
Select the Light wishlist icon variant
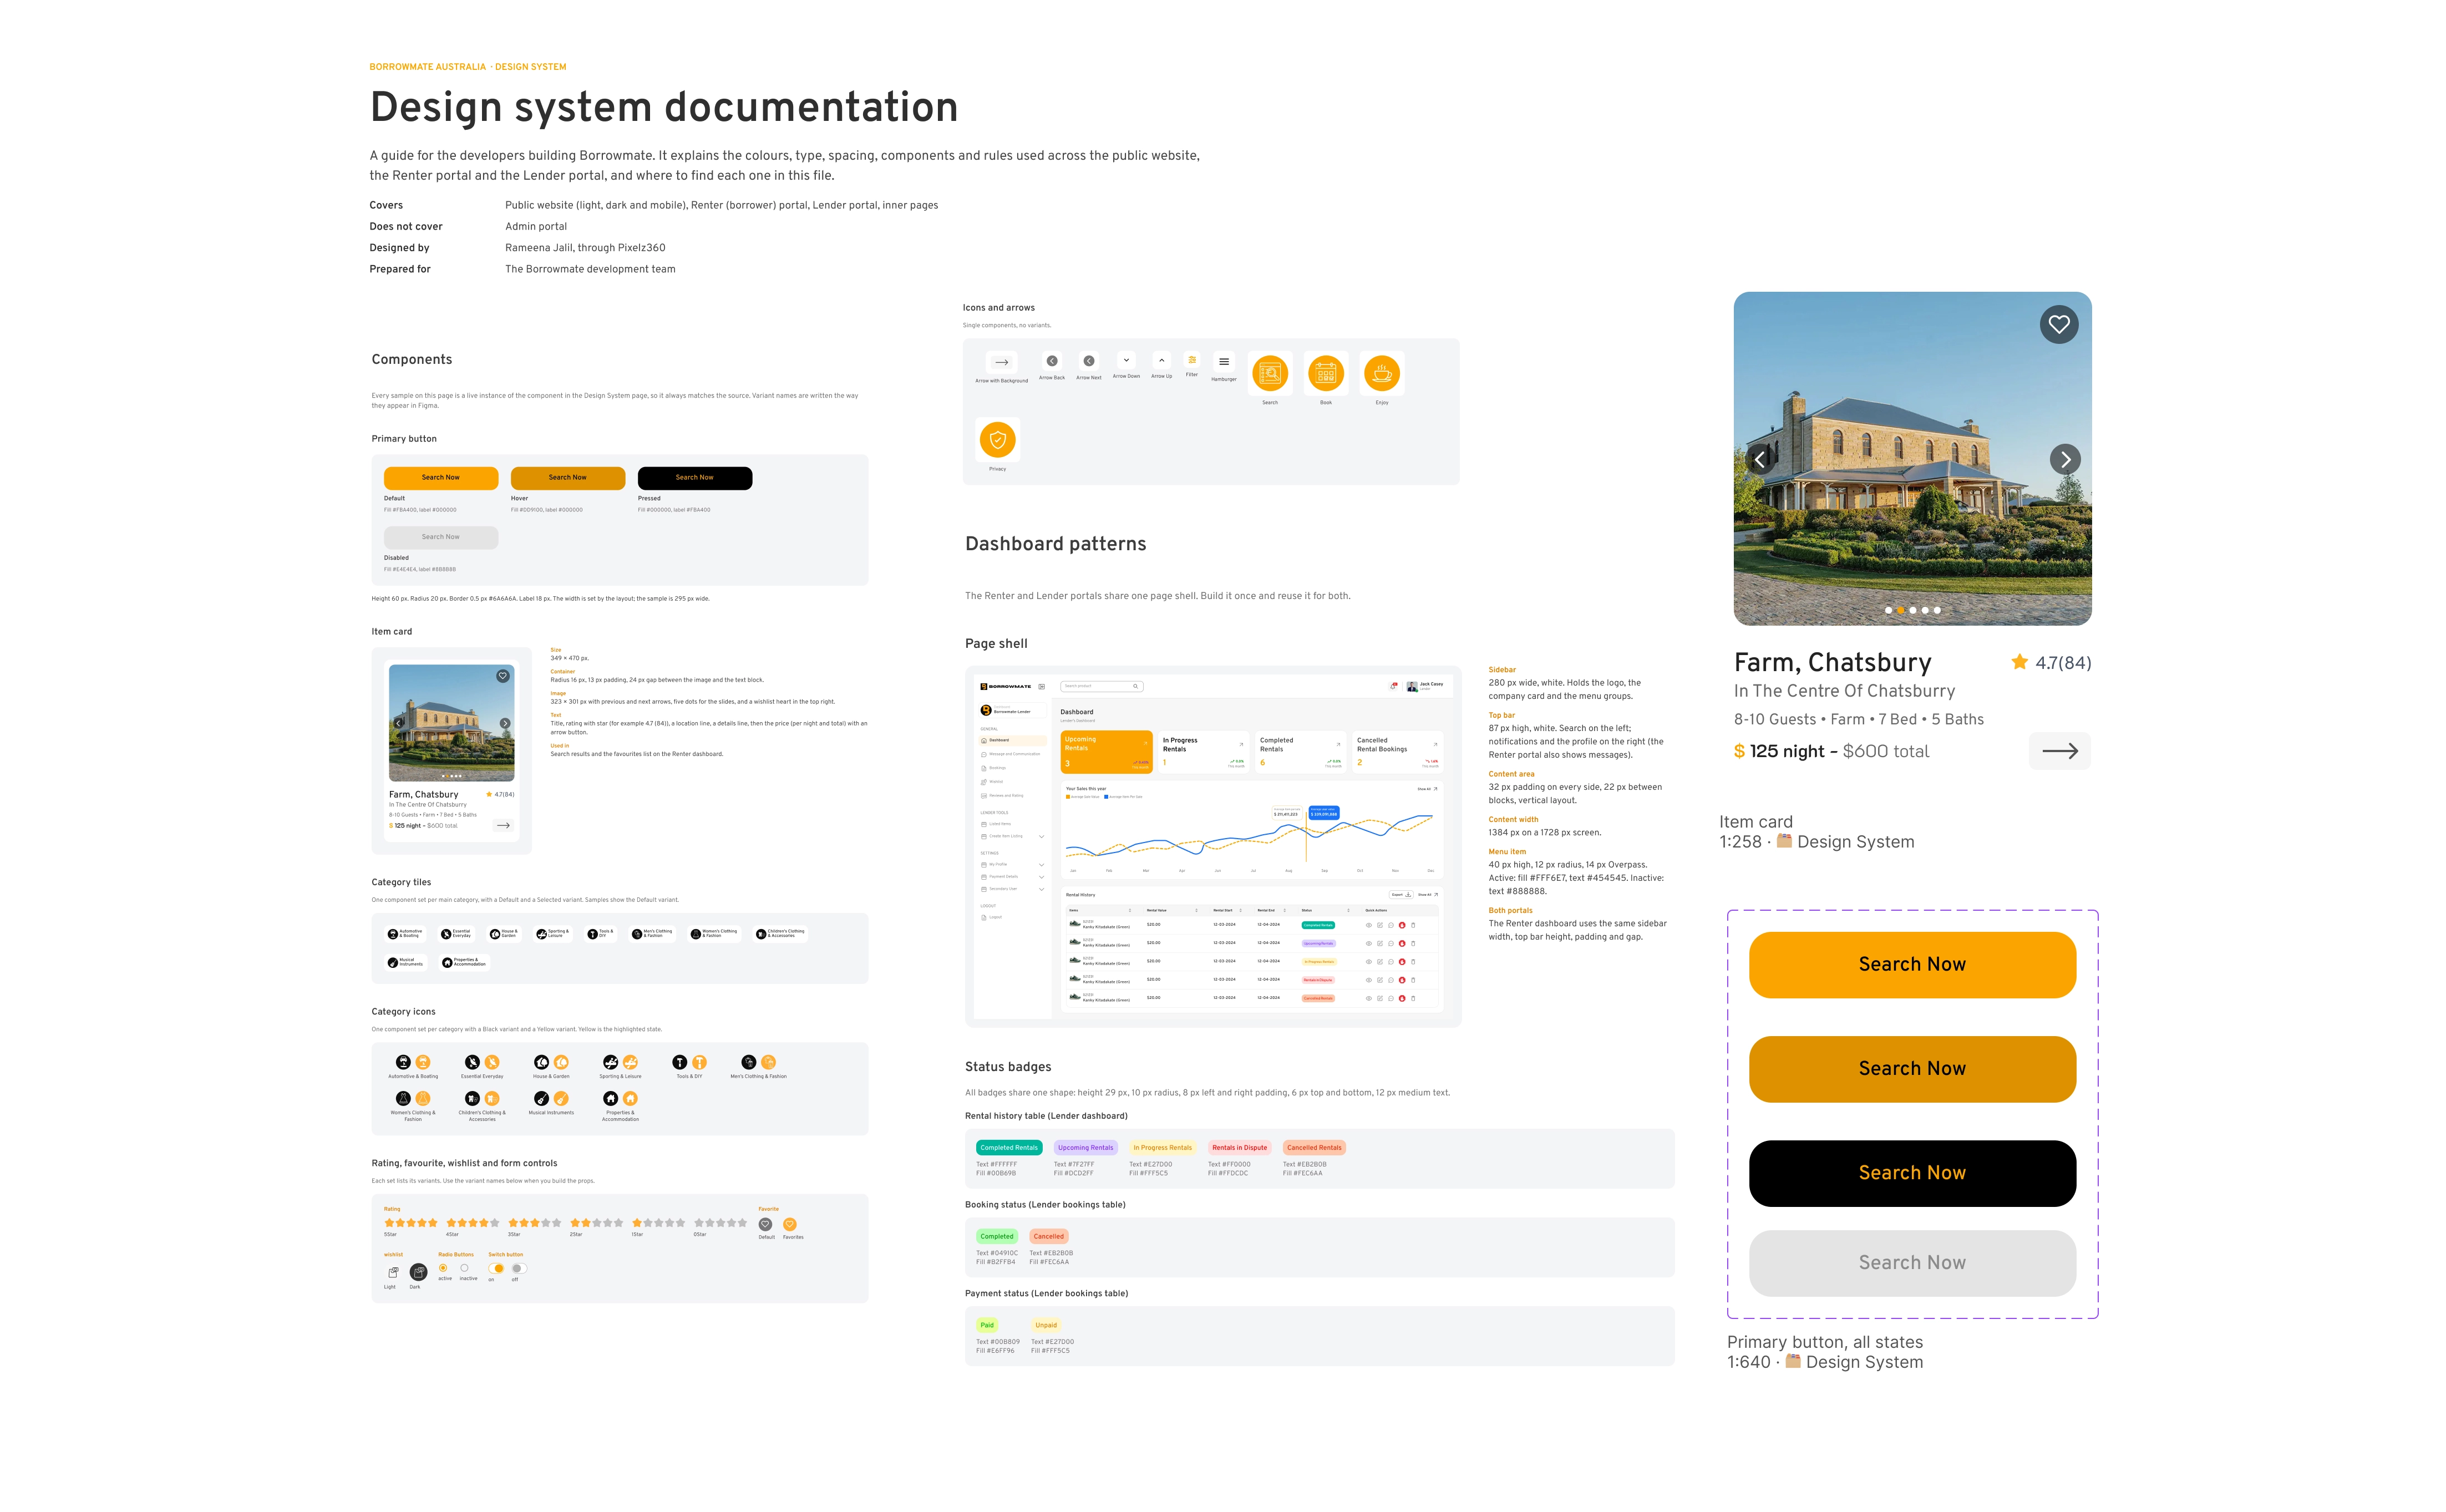click(393, 1272)
